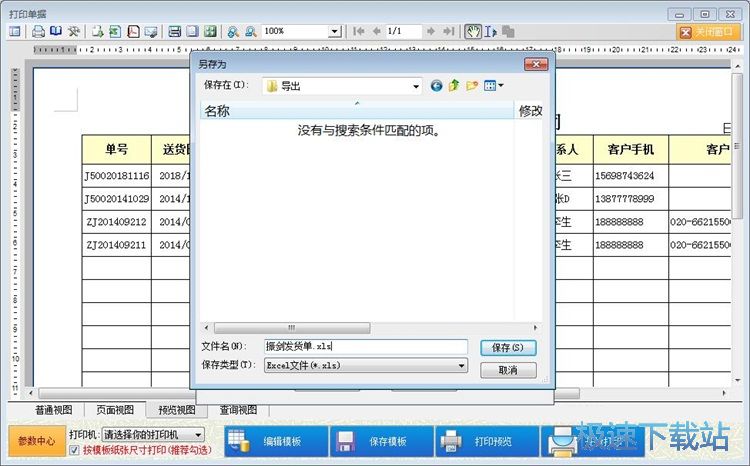Click the 编辑模板 button

[276, 441]
